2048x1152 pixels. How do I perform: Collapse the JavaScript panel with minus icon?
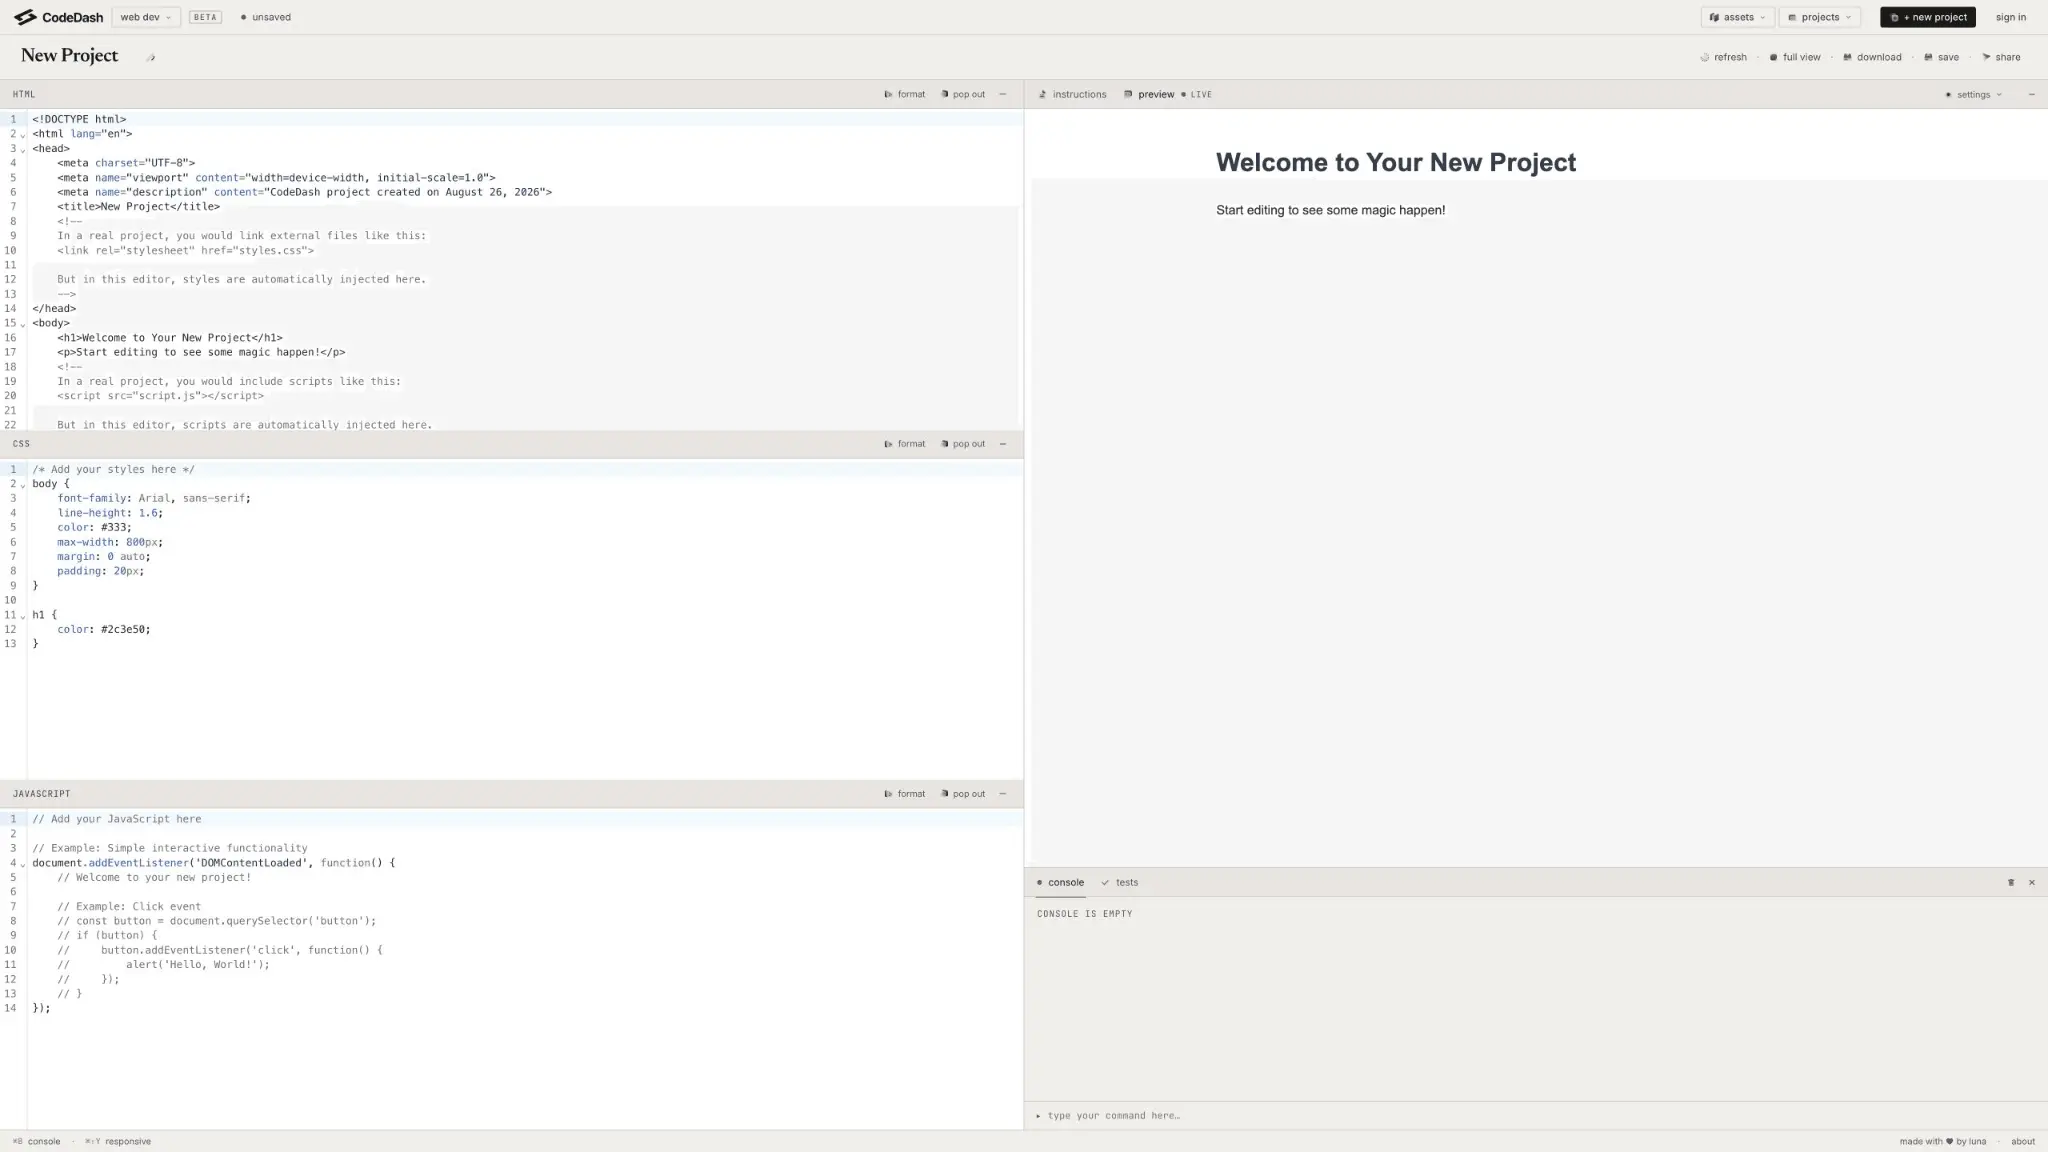pyautogui.click(x=1003, y=794)
